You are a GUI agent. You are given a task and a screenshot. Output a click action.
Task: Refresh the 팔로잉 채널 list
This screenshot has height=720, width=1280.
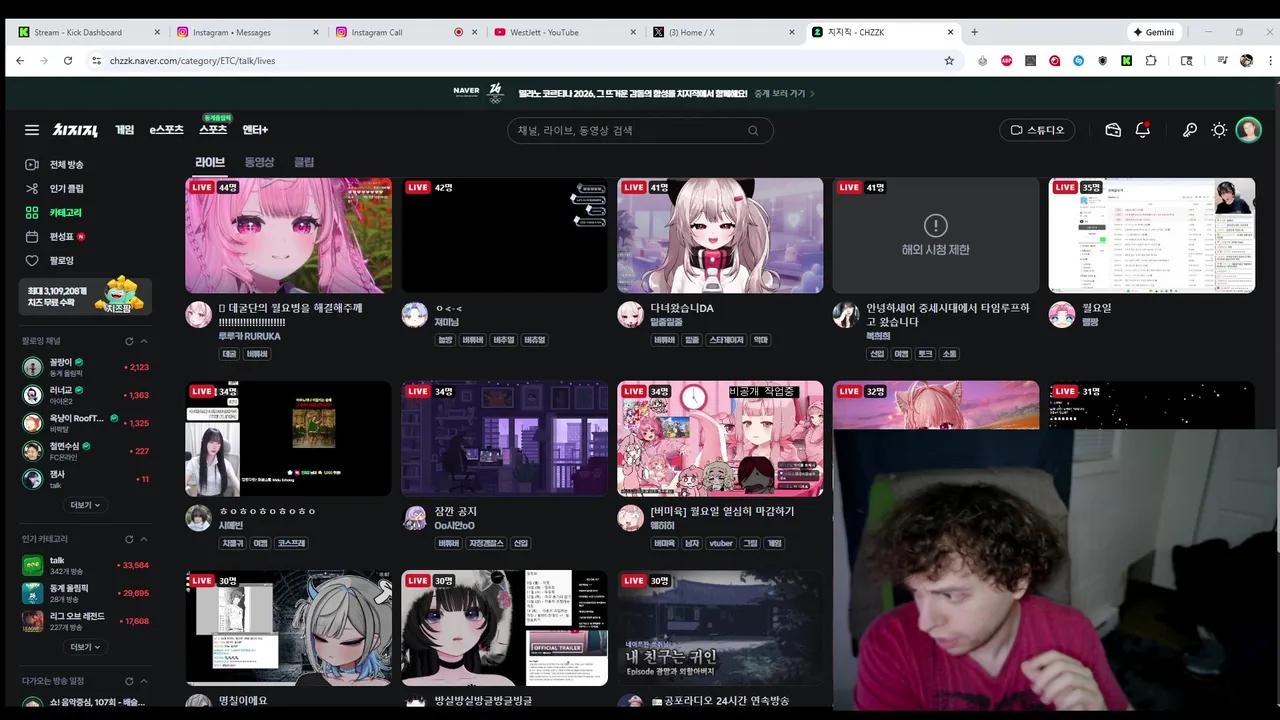pyautogui.click(x=129, y=341)
